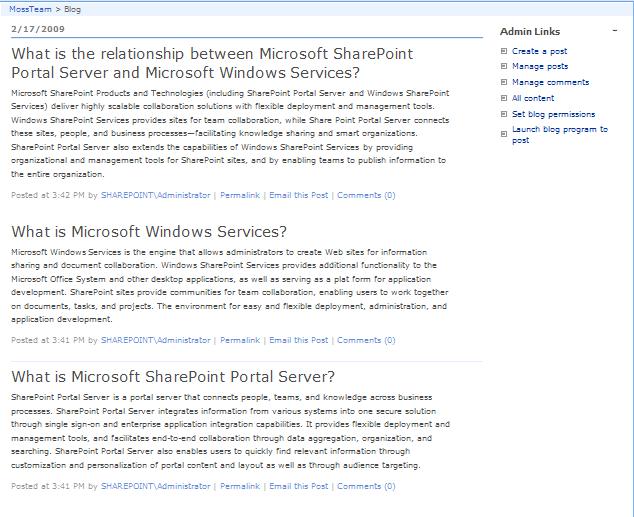634x517 pixels.
Task: Collapse the Admin Links section
Action: coord(615,30)
